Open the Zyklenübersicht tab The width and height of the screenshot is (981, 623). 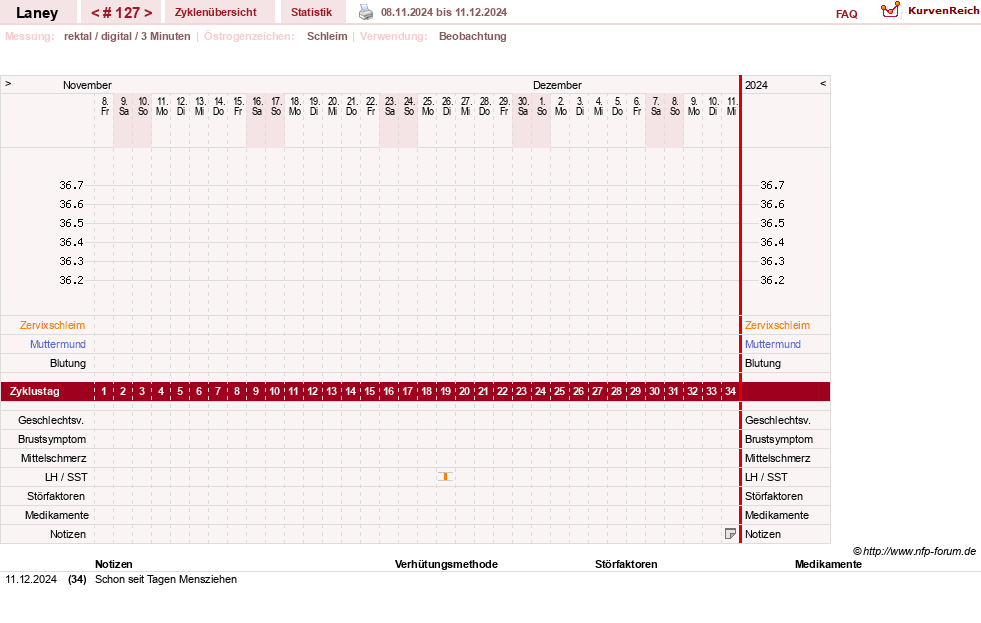[x=216, y=12]
